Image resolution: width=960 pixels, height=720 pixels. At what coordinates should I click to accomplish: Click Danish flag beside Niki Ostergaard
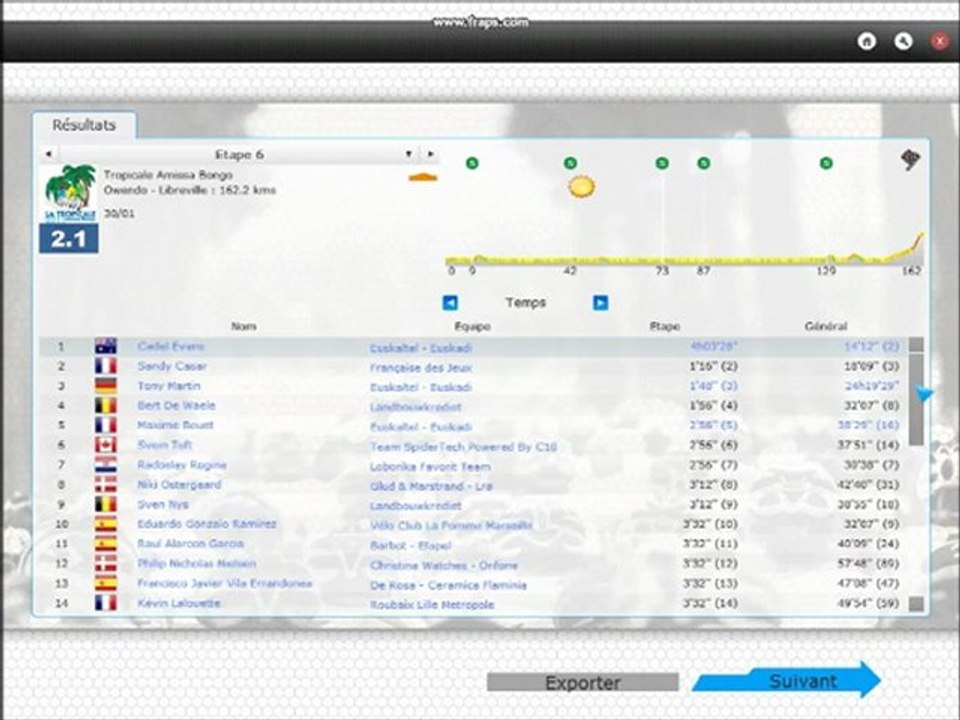105,484
